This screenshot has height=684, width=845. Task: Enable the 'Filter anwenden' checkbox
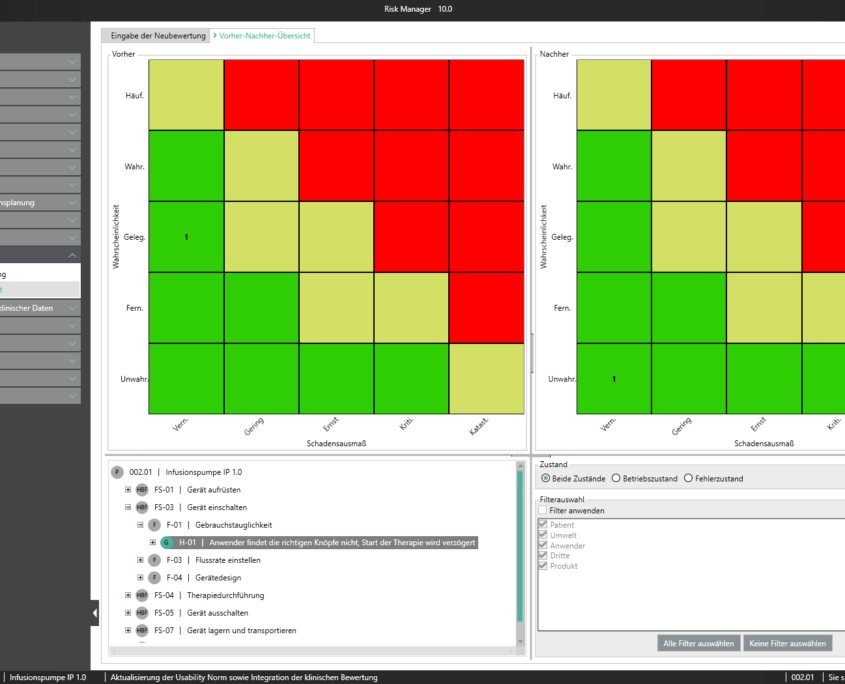click(543, 511)
